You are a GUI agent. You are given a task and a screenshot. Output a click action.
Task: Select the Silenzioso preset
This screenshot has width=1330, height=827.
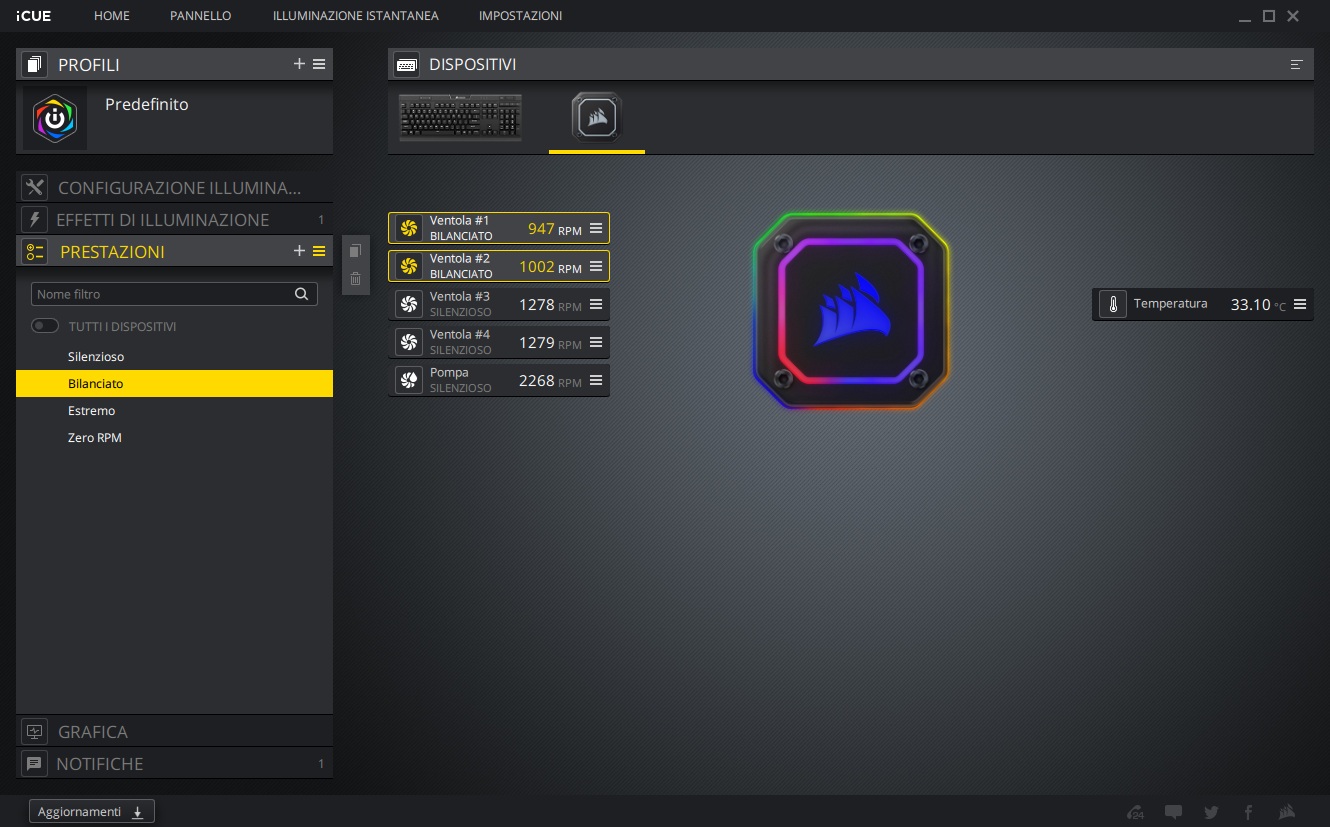click(x=174, y=357)
